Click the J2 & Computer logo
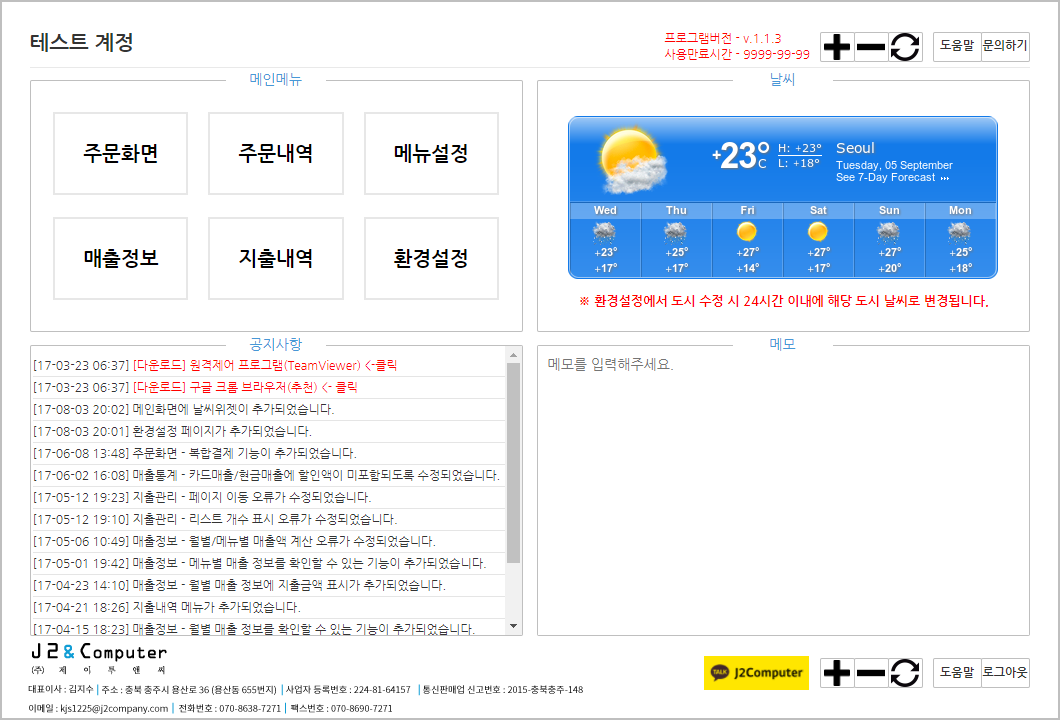Screen dimensions: 1060x720 99,658
